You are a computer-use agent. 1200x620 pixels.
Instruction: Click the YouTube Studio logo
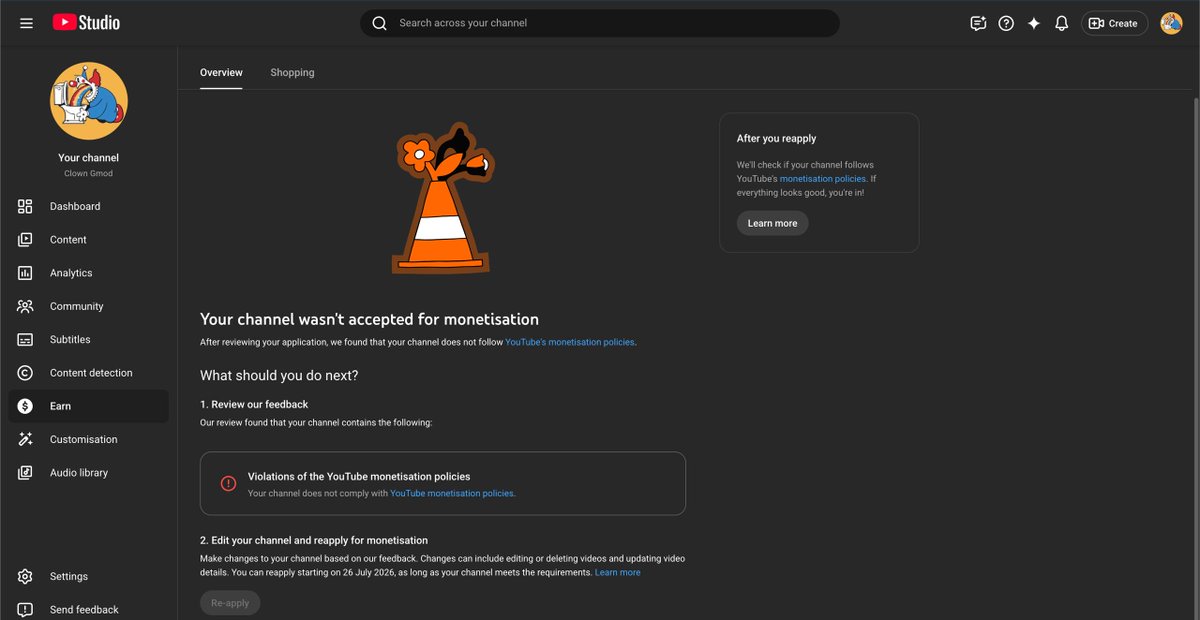coord(86,22)
